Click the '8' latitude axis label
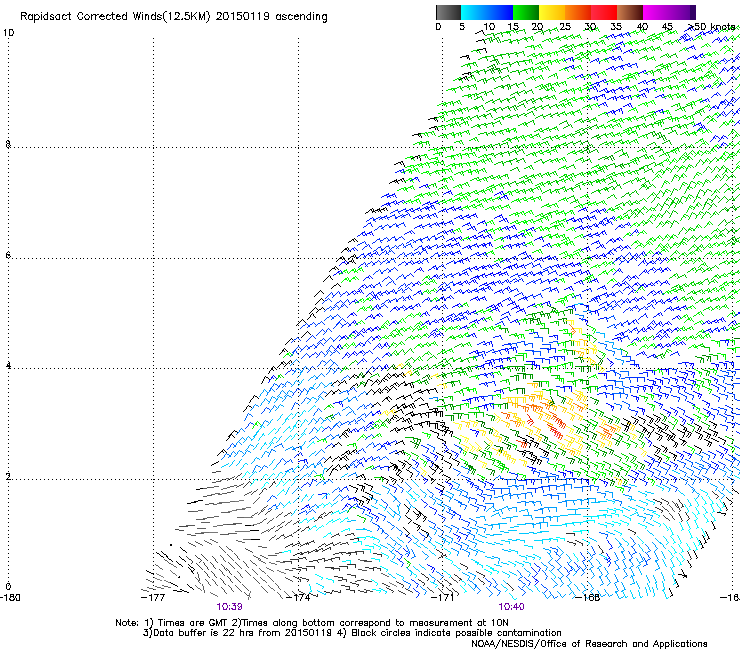The width and height of the screenshot is (740, 650). [x=8, y=144]
